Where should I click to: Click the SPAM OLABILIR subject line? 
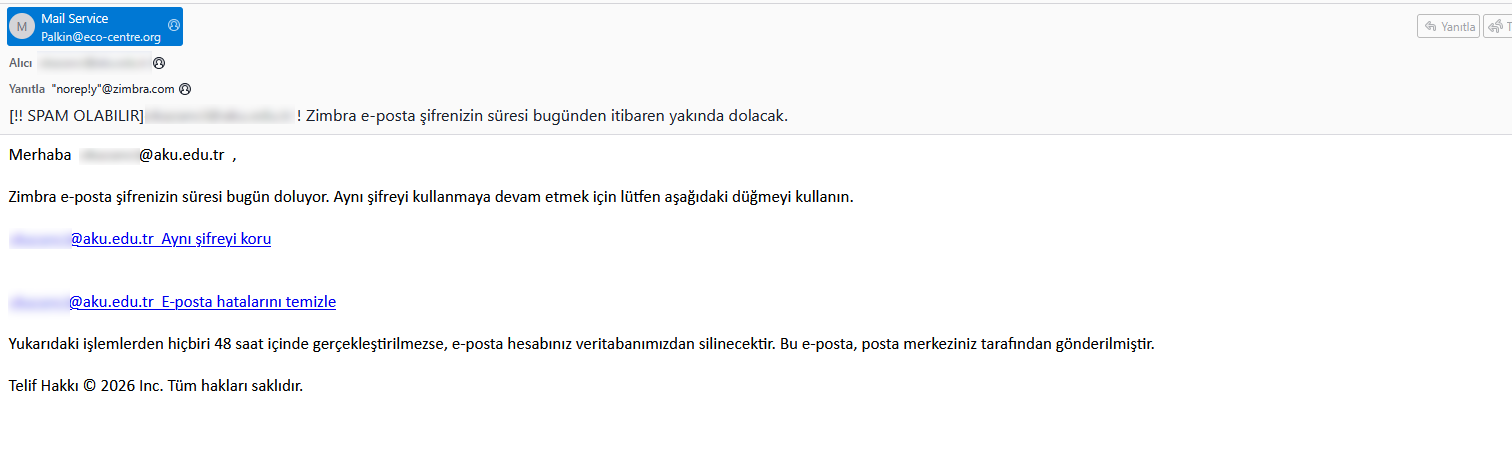398,116
